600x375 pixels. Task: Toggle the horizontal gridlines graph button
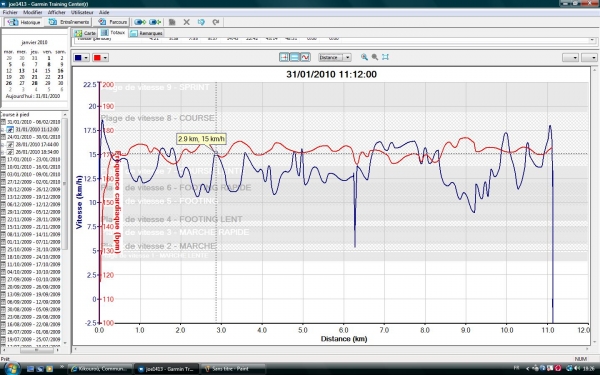click(x=295, y=57)
